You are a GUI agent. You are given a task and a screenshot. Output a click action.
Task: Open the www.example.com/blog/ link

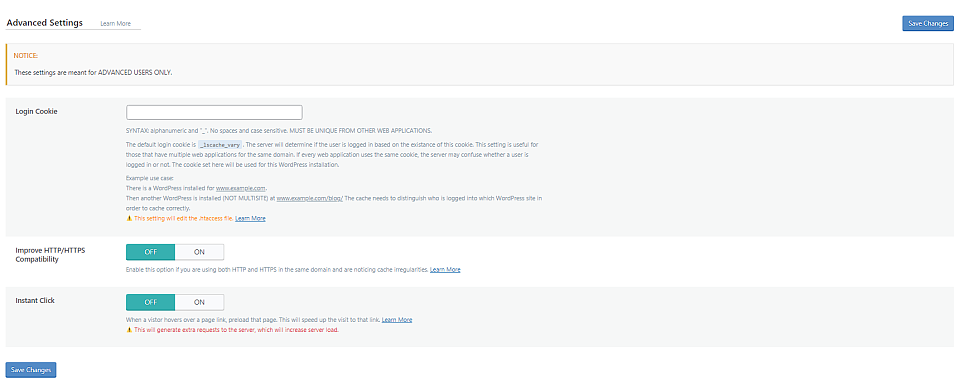click(310, 198)
